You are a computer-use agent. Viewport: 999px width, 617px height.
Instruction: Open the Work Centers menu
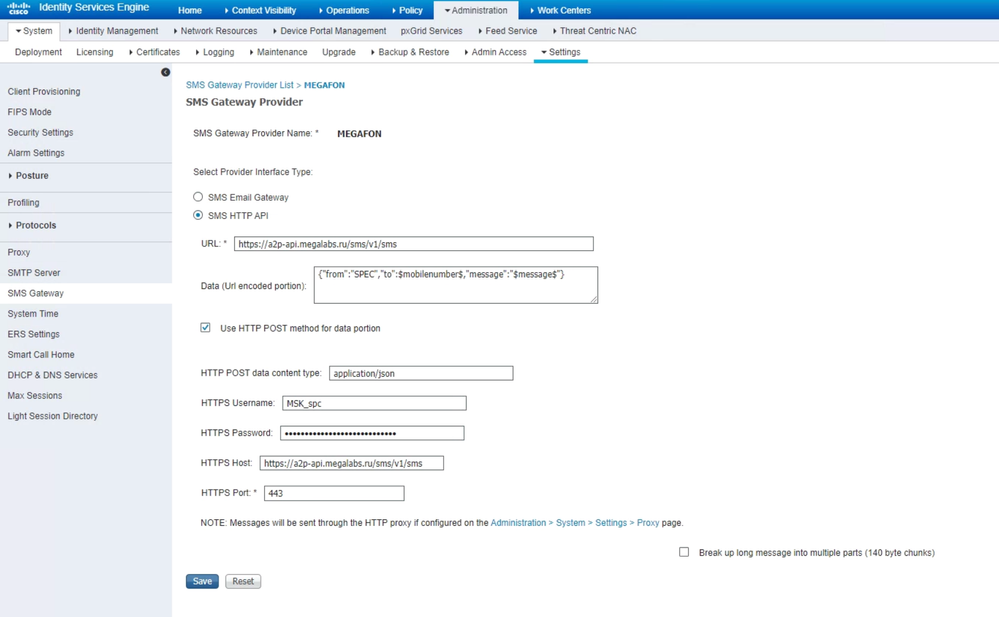[x=561, y=10]
